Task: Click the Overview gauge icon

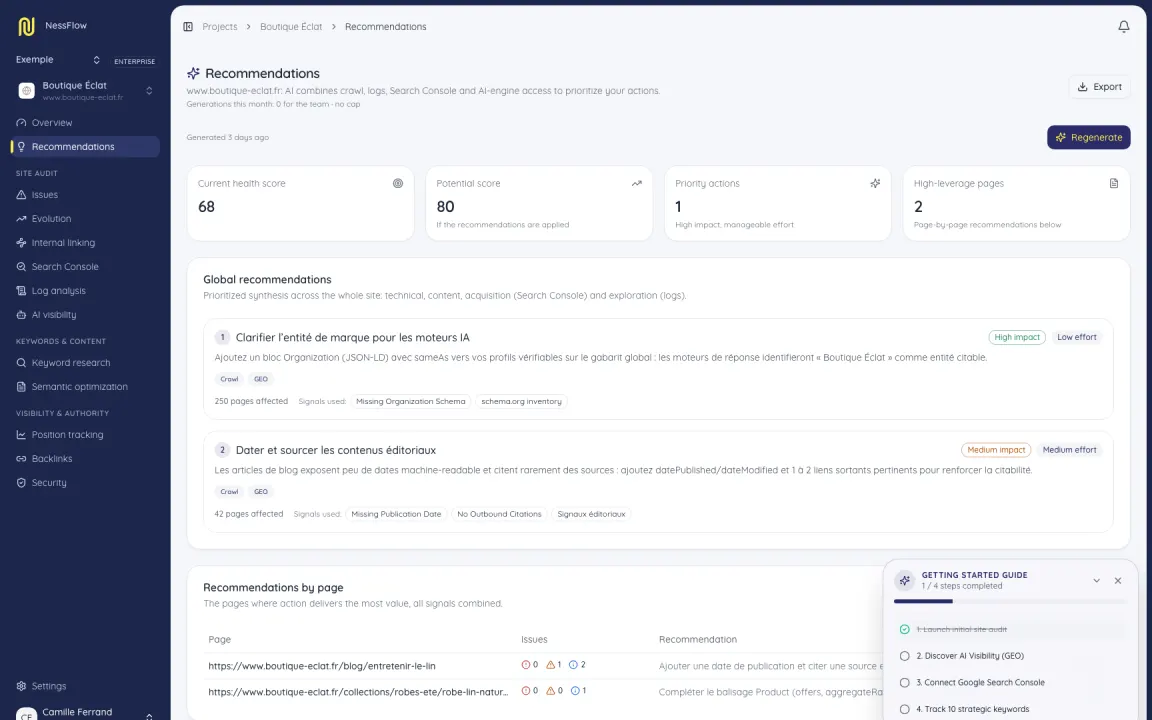Action: [21, 123]
